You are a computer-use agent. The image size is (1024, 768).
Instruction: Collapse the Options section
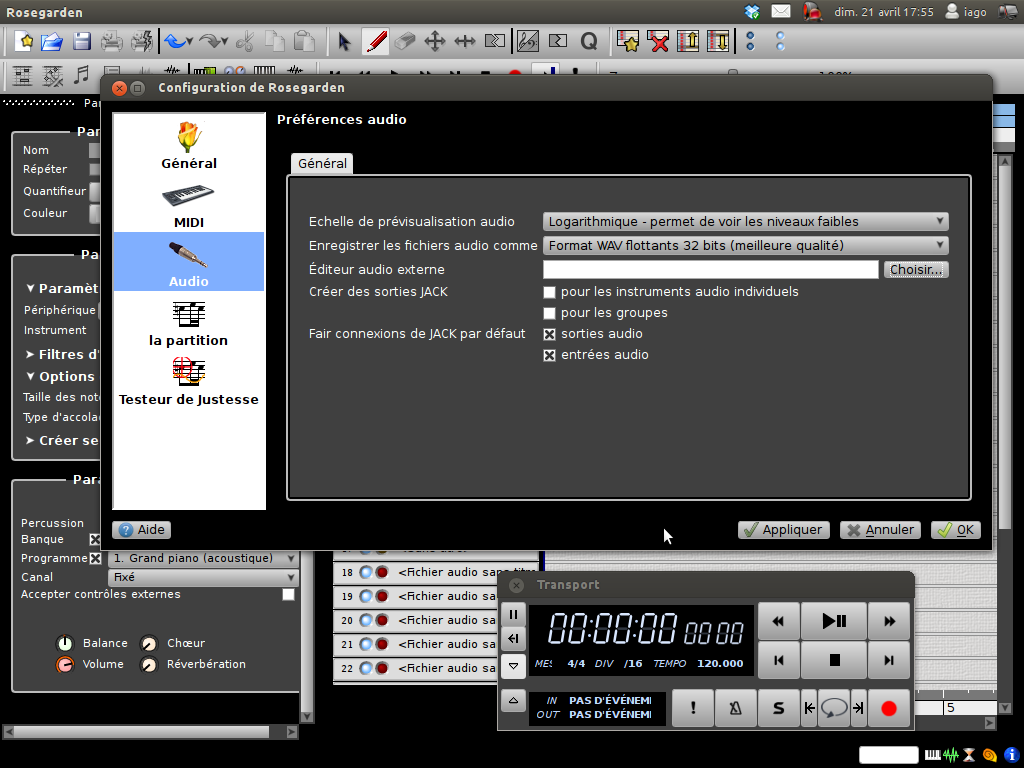click(x=30, y=377)
